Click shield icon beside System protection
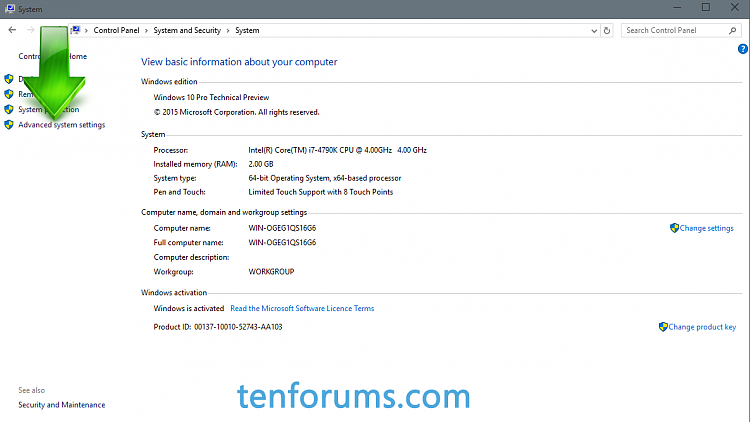The height and width of the screenshot is (422, 750). (x=9, y=109)
